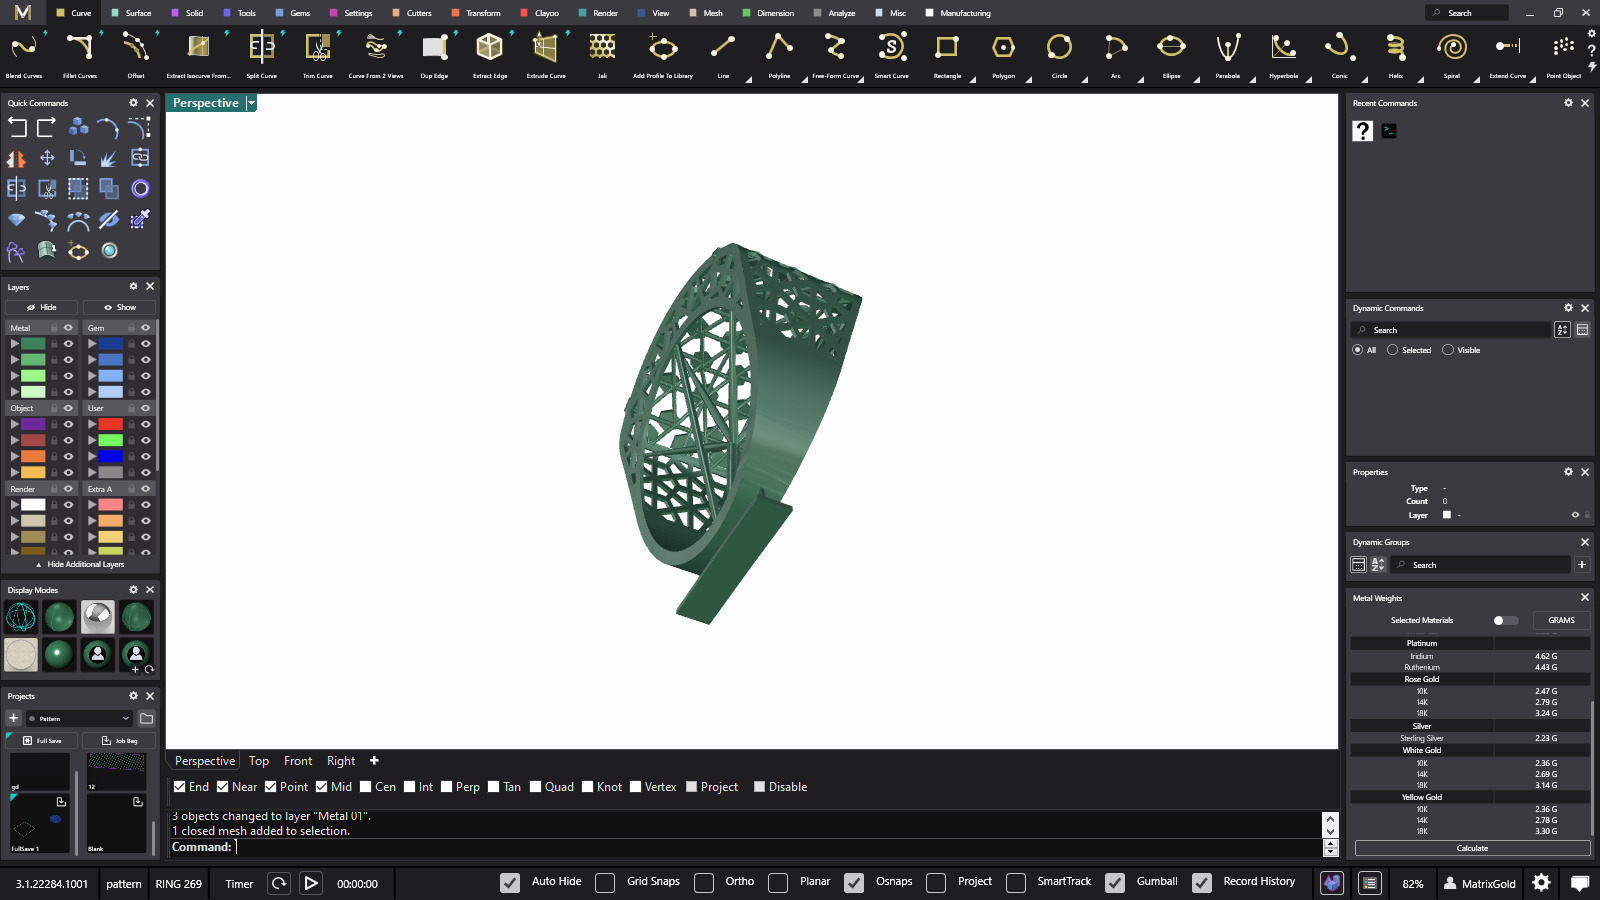Open the Perspective viewport dropdown arrow
This screenshot has width=1600, height=900.
tap(252, 103)
